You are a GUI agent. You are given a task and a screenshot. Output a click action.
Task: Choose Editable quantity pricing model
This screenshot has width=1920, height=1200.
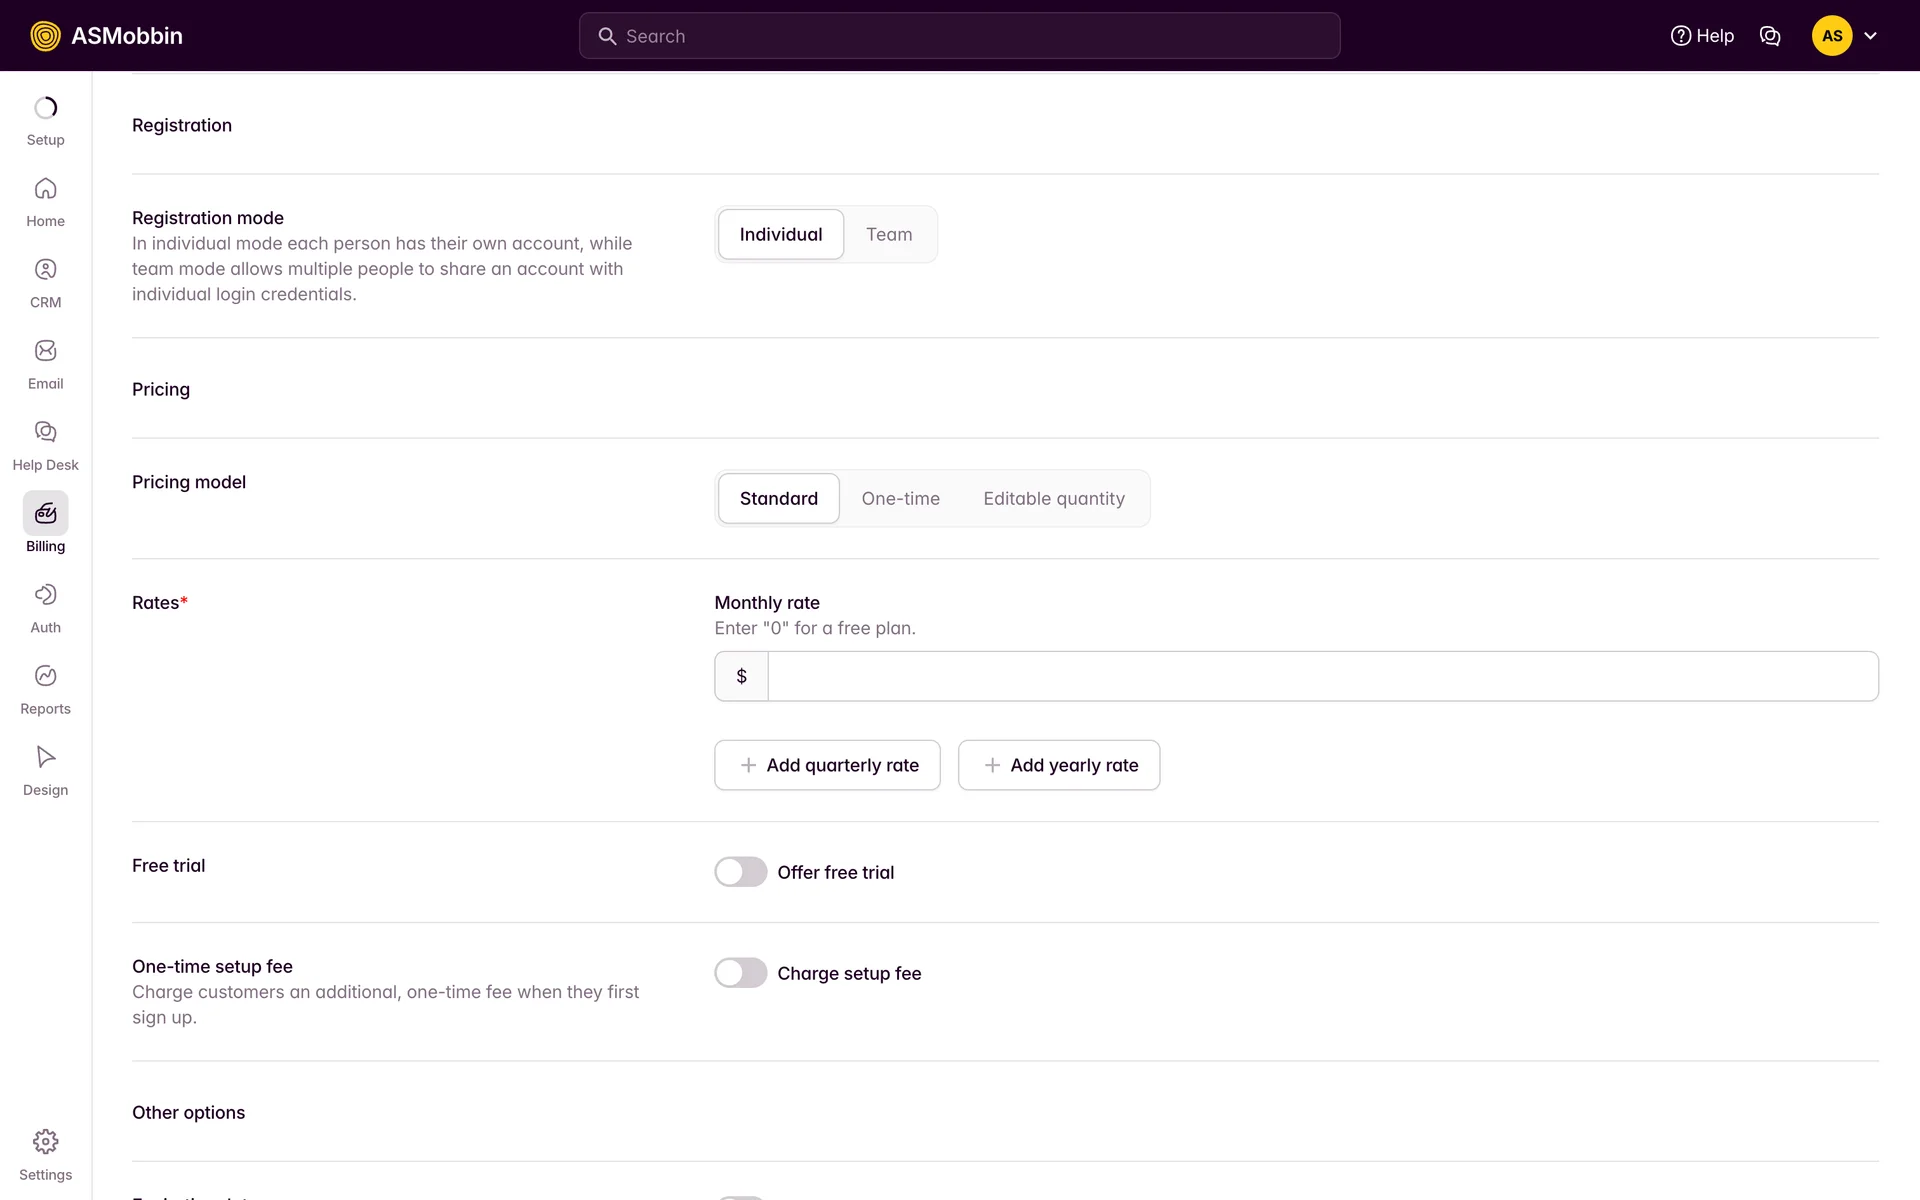(1053, 498)
